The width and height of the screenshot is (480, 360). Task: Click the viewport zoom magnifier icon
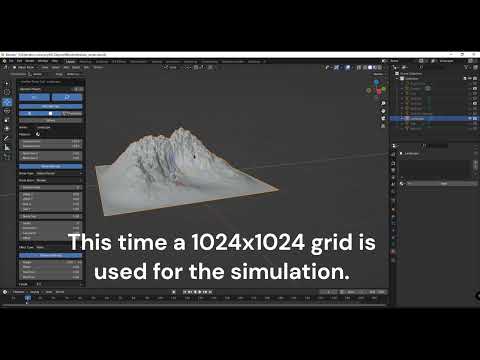(x=383, y=103)
